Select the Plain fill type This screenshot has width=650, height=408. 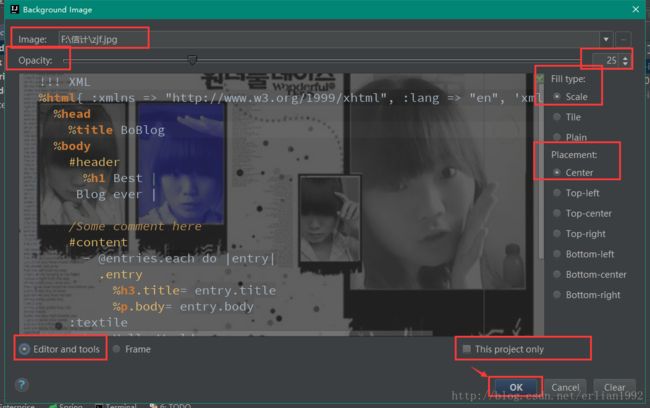570,137
